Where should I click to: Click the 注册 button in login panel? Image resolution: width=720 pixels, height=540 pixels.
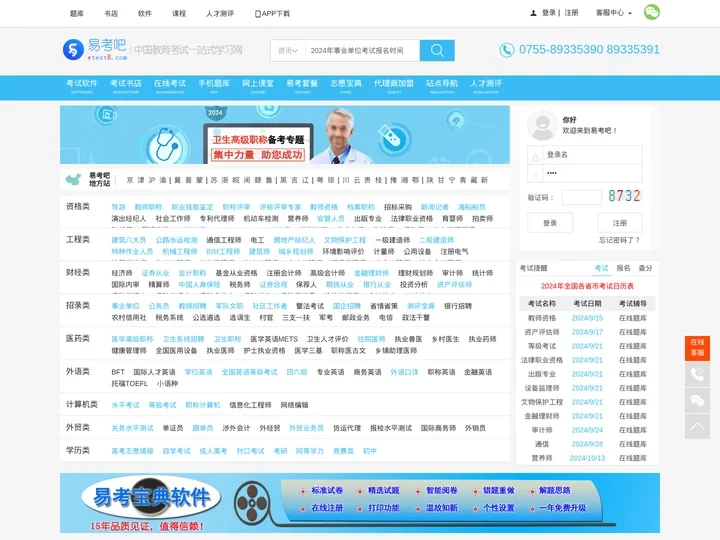[x=619, y=223]
